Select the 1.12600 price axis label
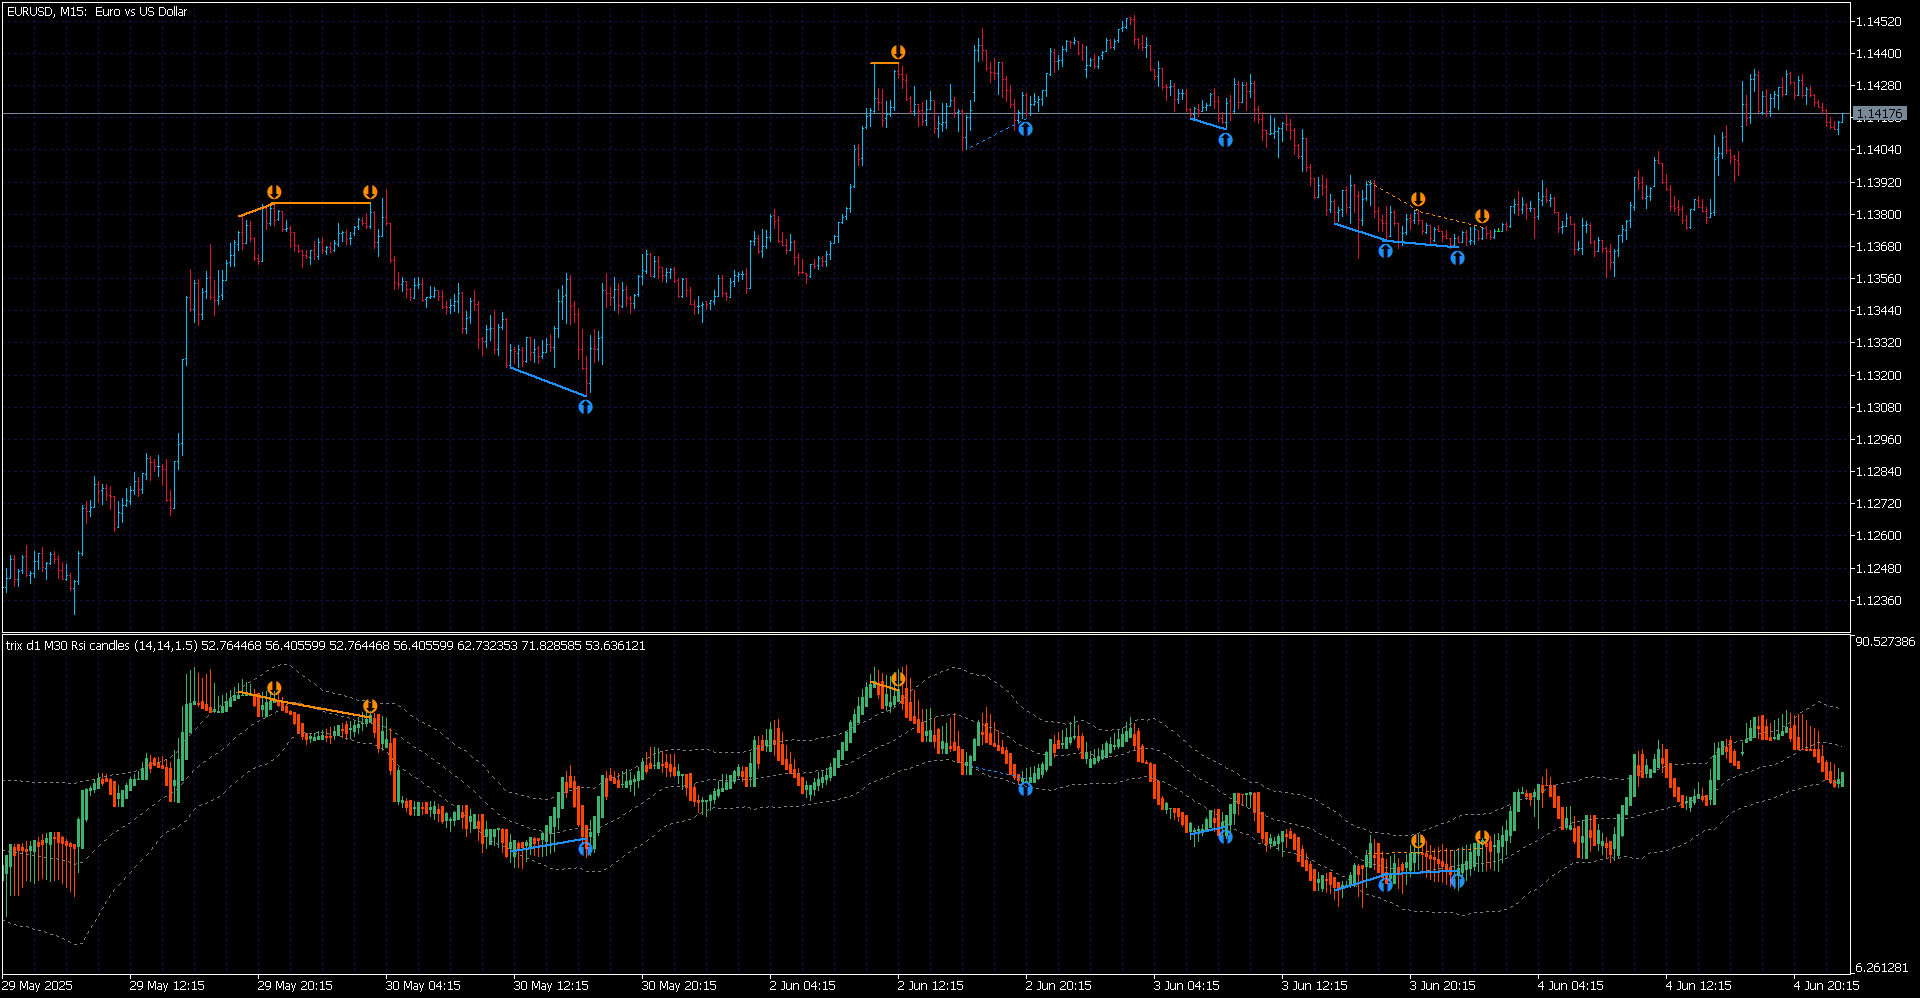Screen dimensions: 1920x998 point(1879,536)
